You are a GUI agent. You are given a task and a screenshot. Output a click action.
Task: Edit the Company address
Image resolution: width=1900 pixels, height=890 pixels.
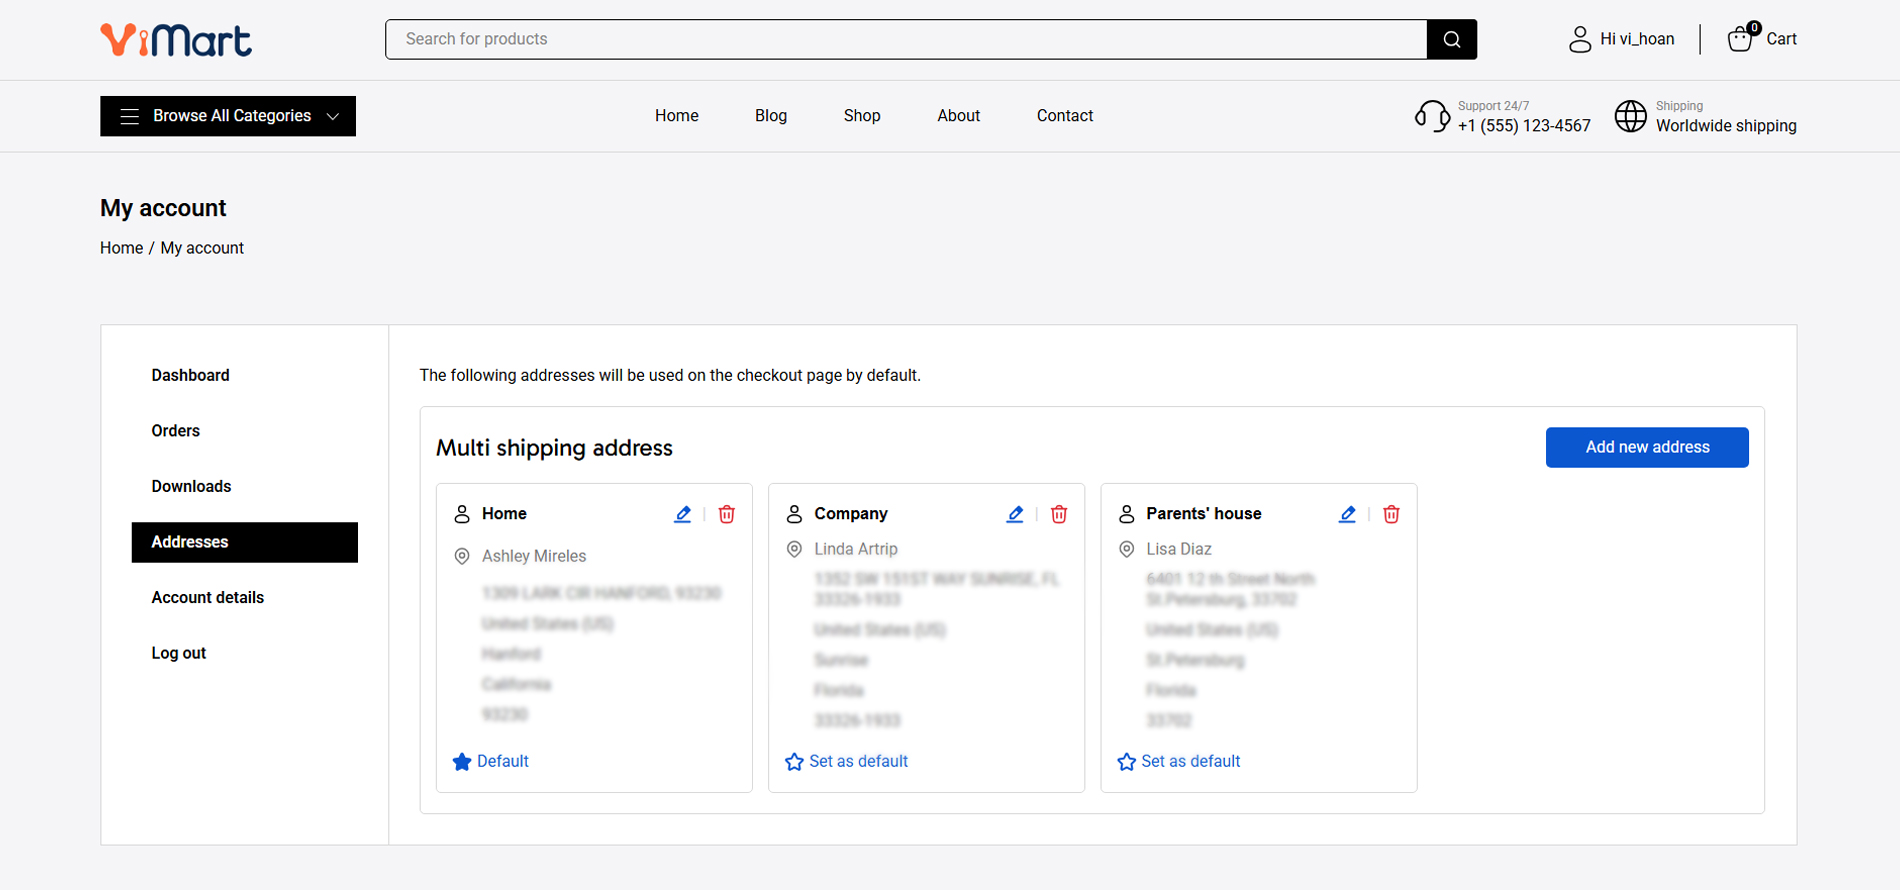1015,514
